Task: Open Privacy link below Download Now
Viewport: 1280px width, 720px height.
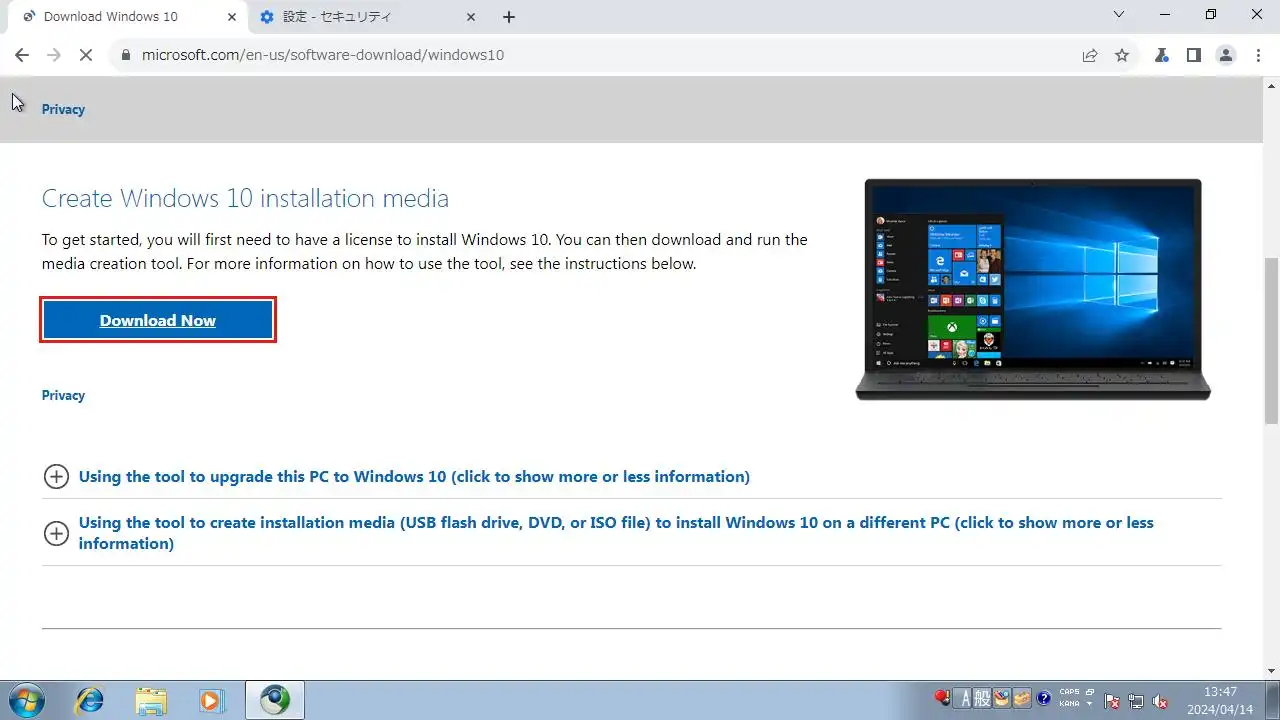Action: click(63, 395)
